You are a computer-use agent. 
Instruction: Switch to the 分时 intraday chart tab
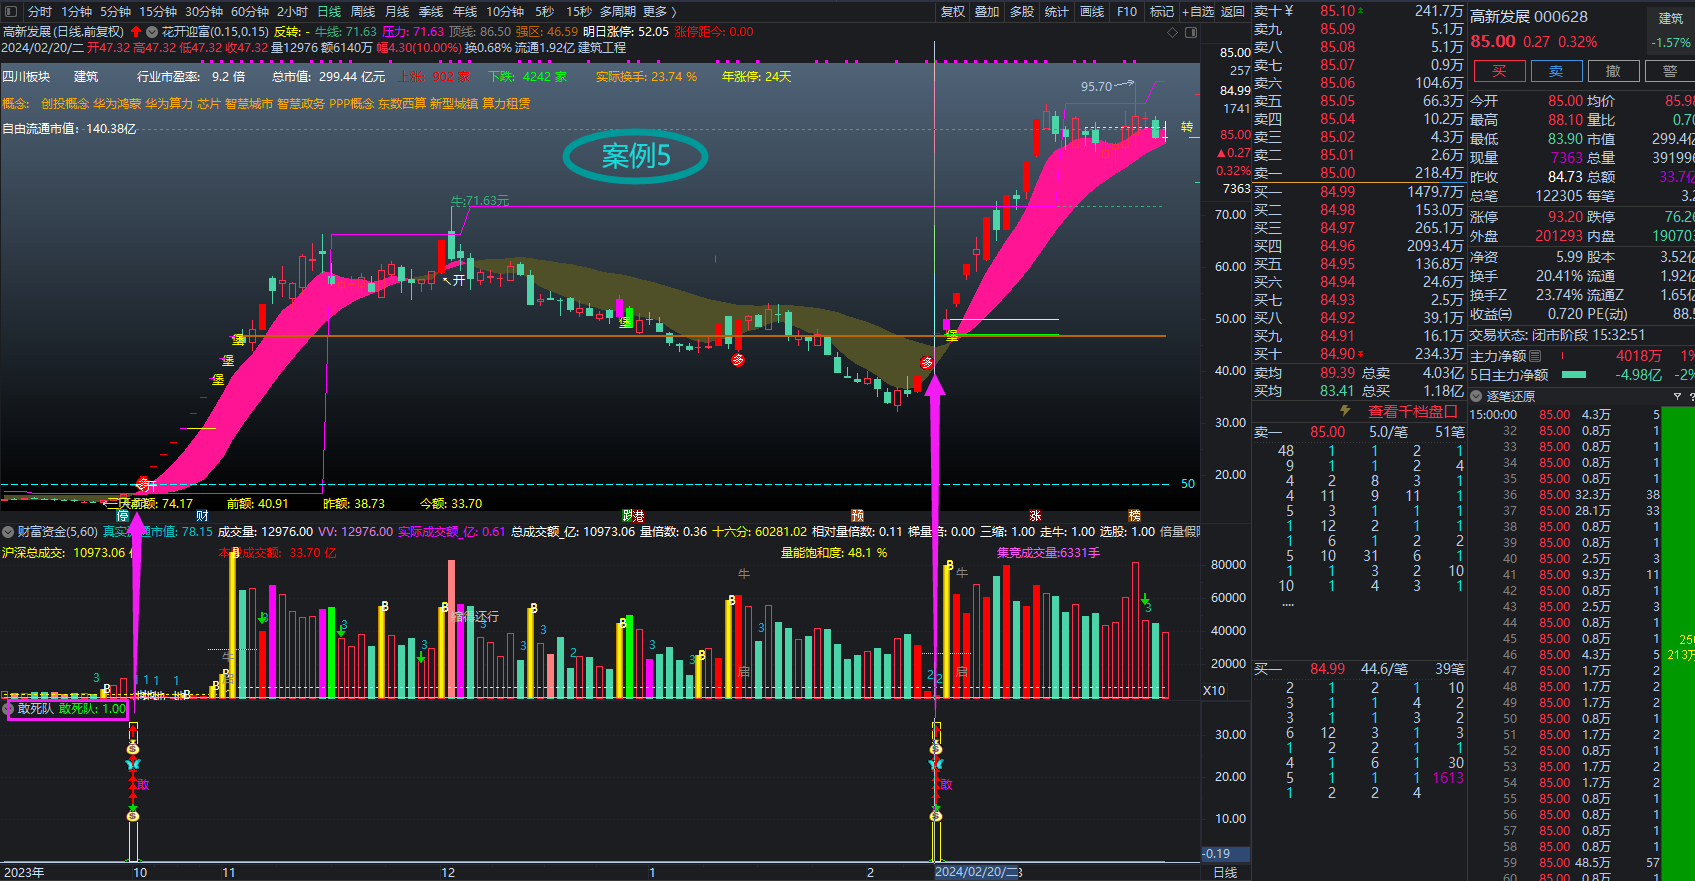pos(39,12)
